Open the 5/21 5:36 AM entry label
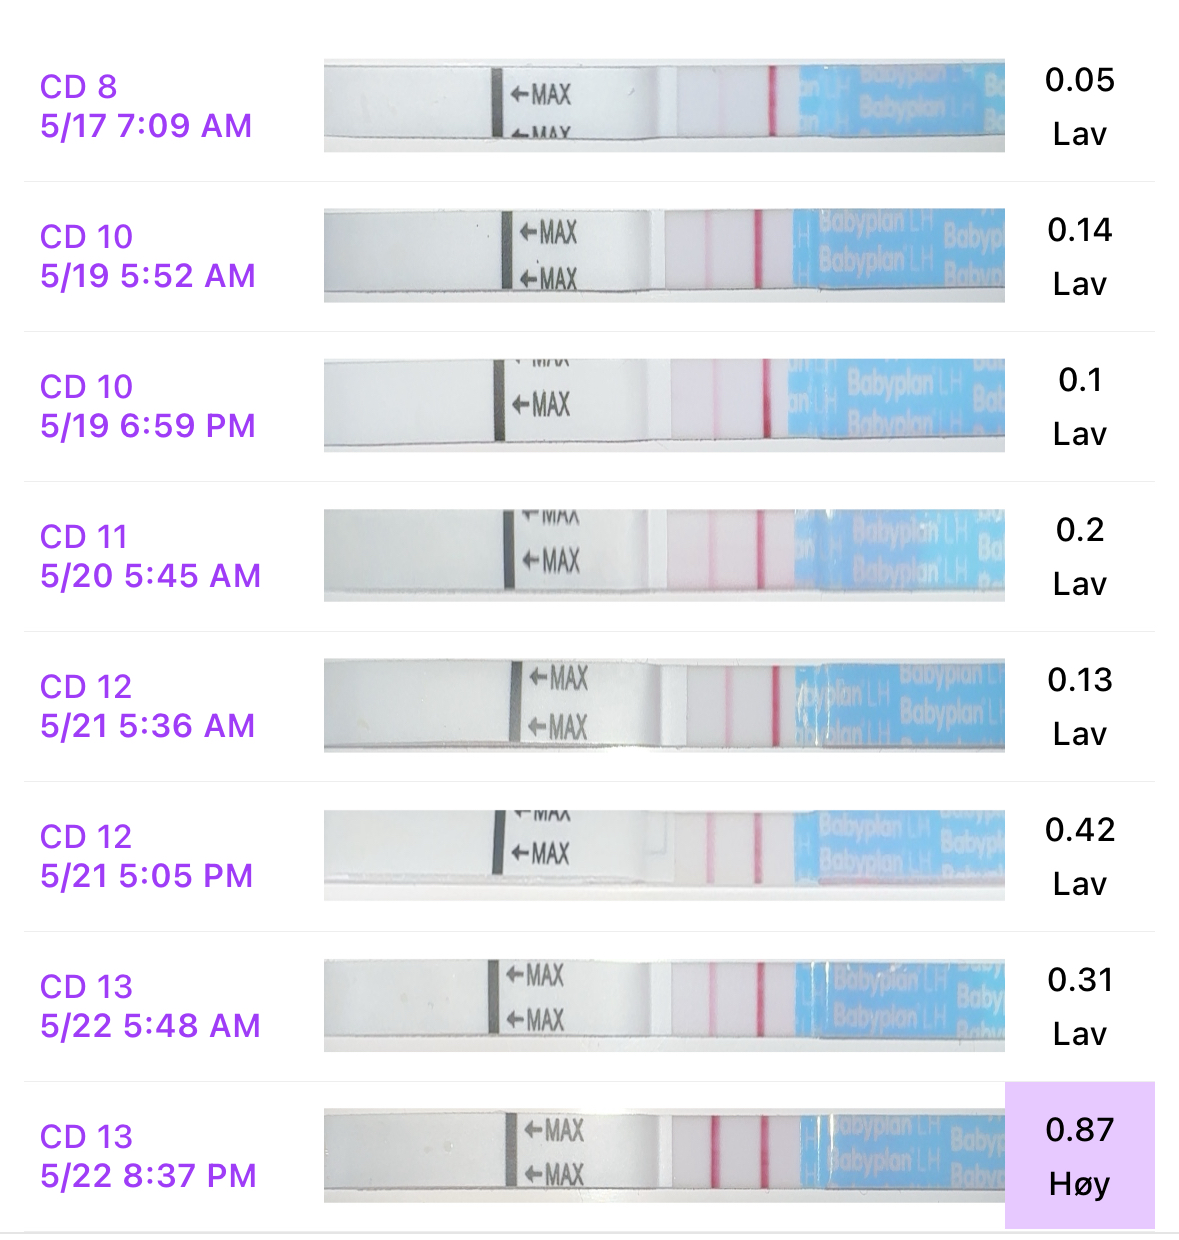This screenshot has height=1240, width=1179. (x=148, y=706)
